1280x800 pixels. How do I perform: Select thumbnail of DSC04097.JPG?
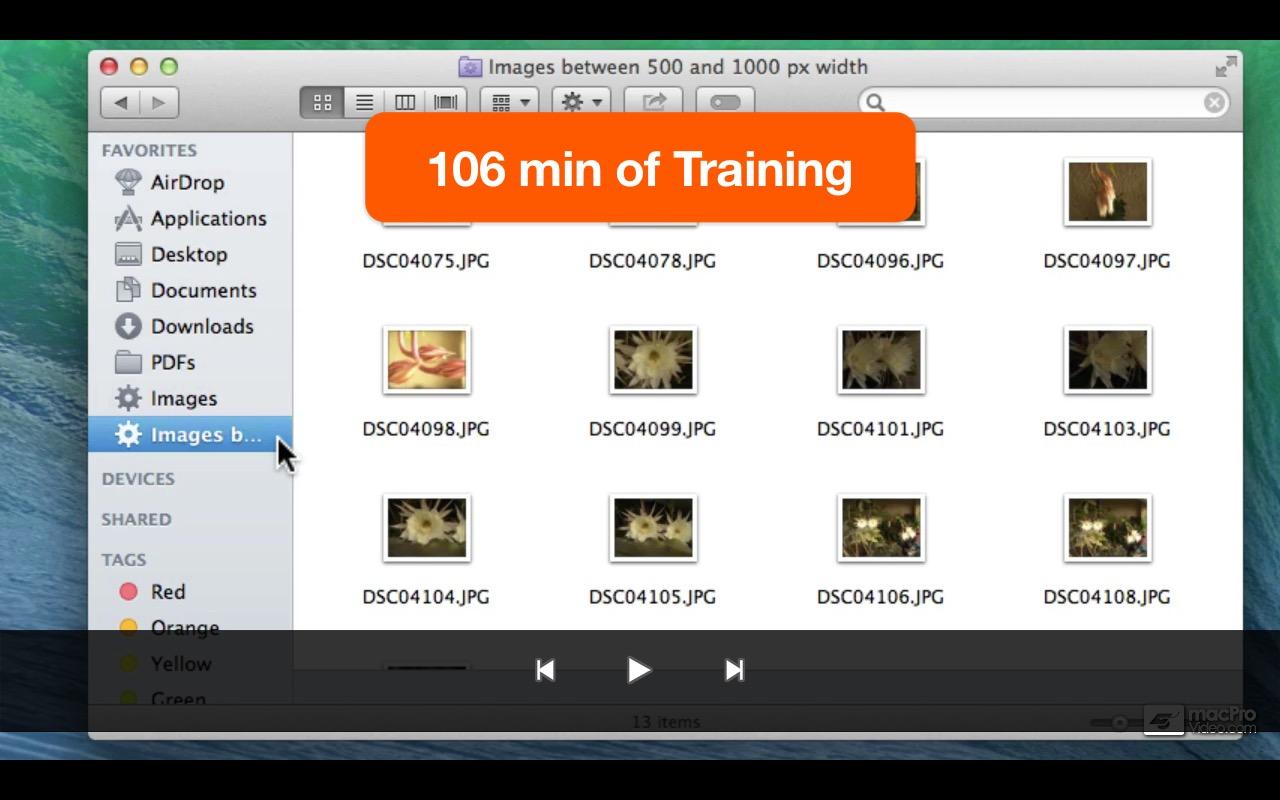pyautogui.click(x=1107, y=192)
